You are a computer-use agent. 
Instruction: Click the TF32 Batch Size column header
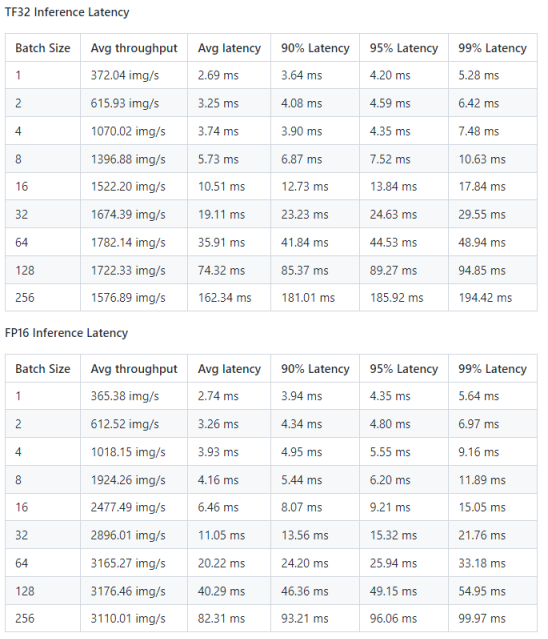pos(43,48)
